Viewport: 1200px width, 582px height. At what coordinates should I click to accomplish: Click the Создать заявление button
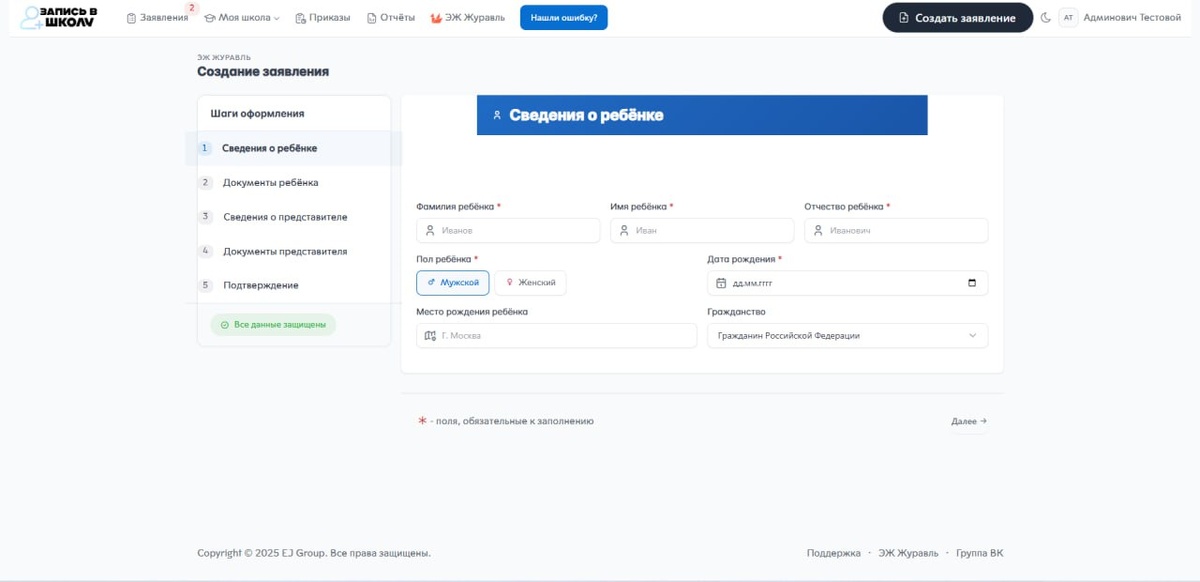pos(957,18)
